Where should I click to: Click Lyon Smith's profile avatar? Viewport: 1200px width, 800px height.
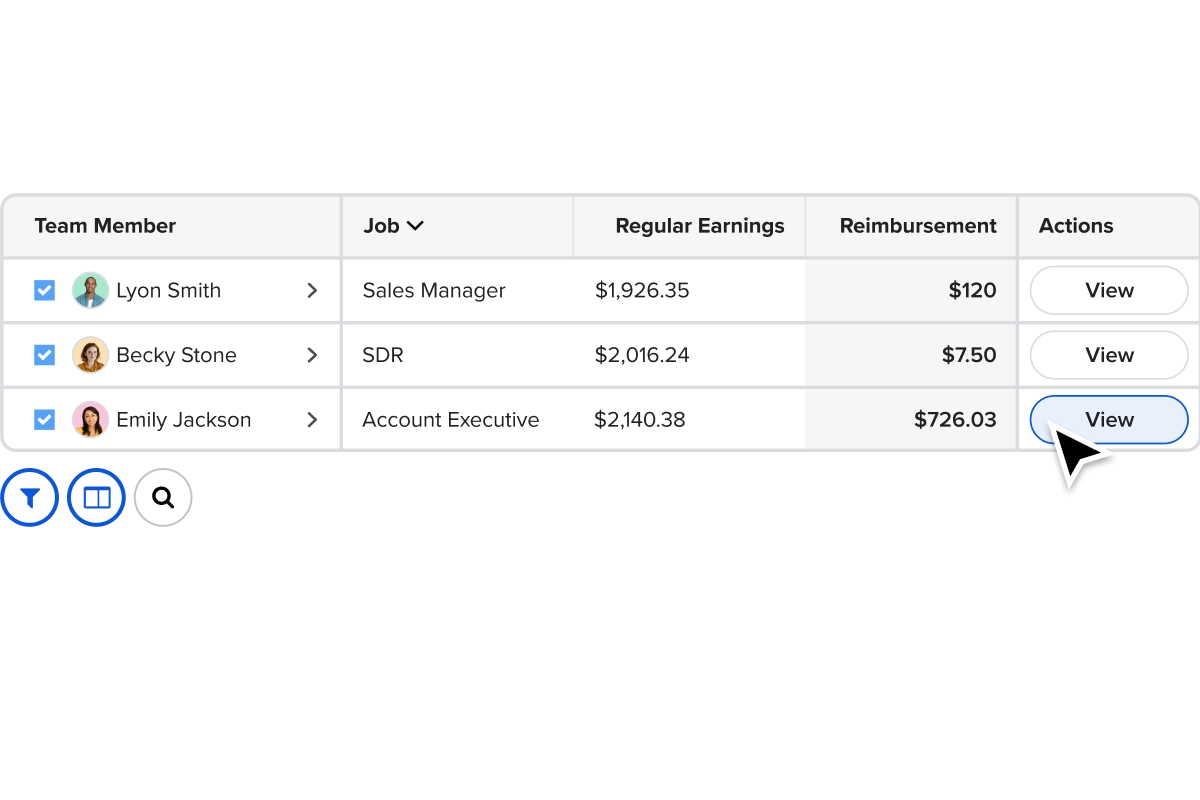coord(91,290)
